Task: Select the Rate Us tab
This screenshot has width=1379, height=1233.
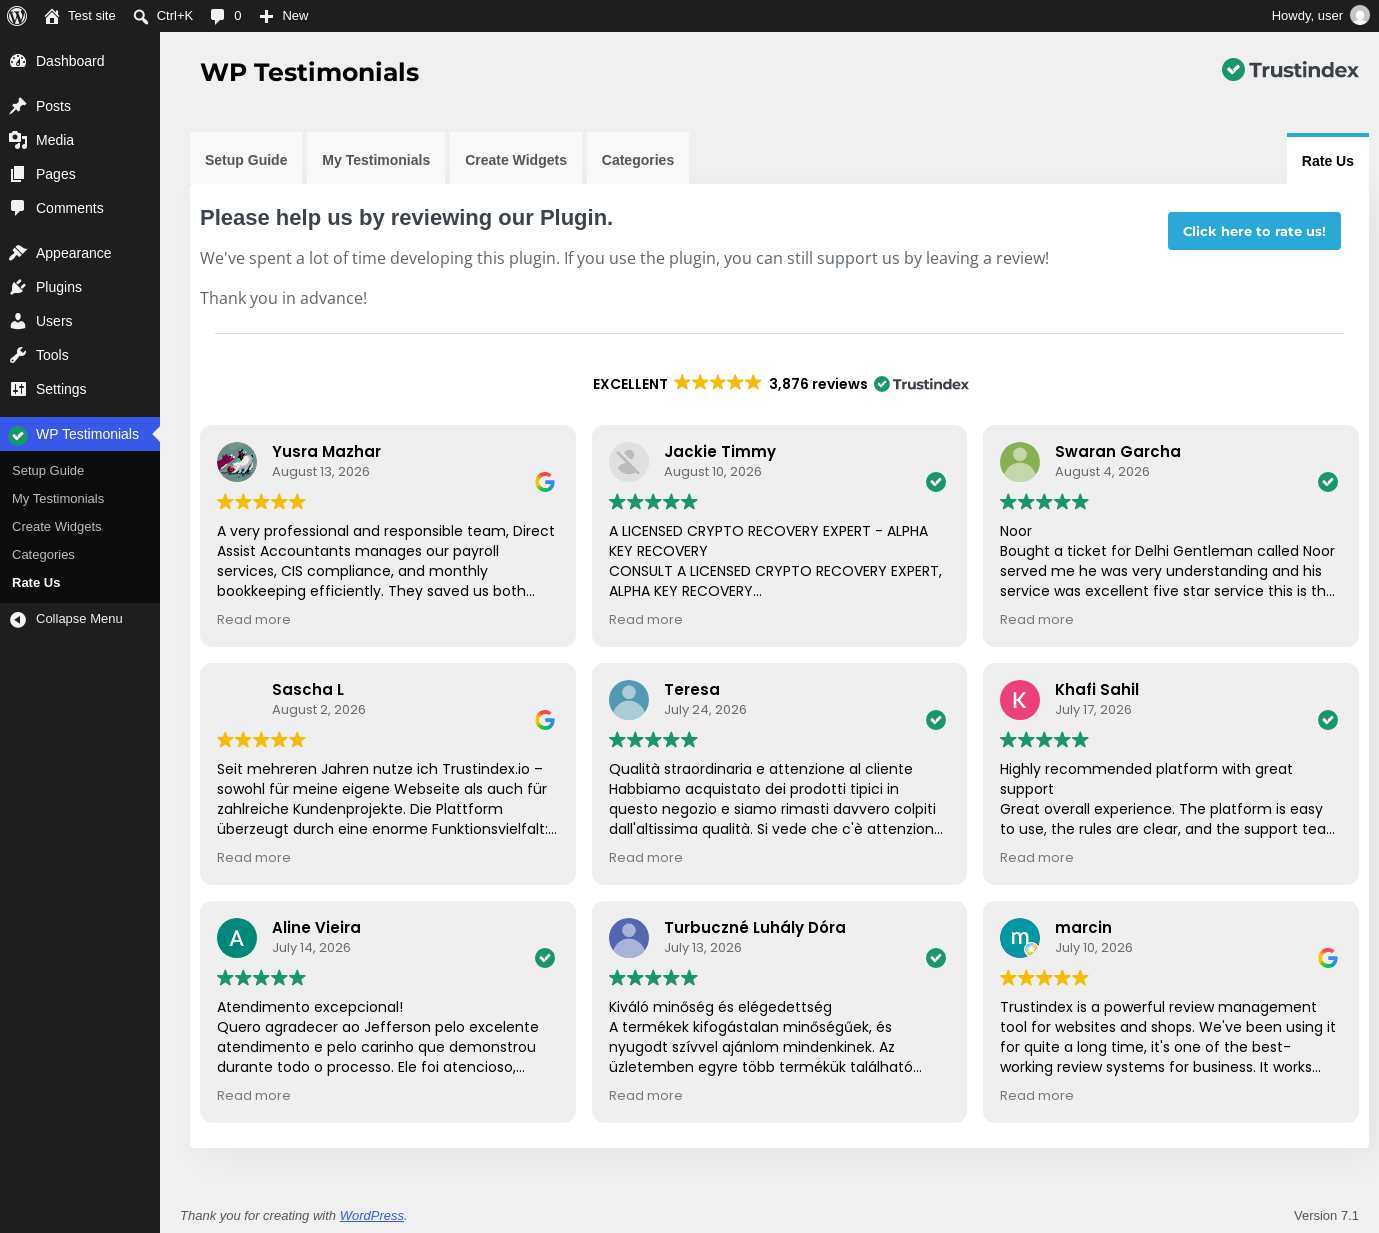Action: click(1328, 160)
